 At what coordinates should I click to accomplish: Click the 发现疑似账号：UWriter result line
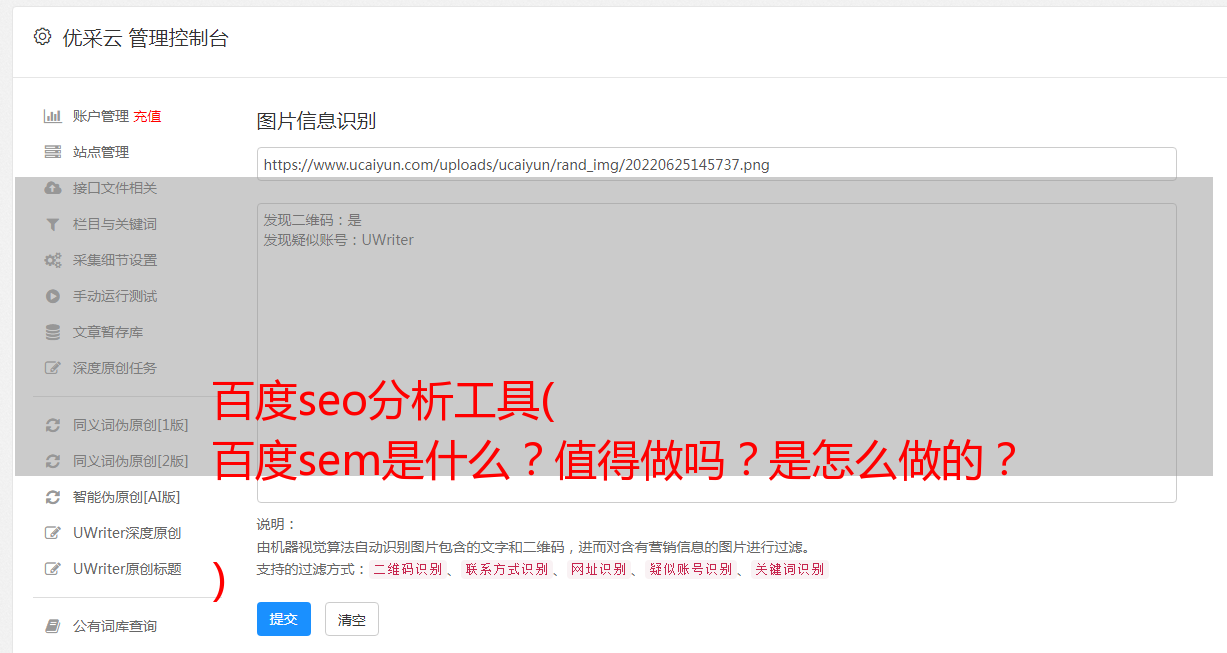point(339,240)
